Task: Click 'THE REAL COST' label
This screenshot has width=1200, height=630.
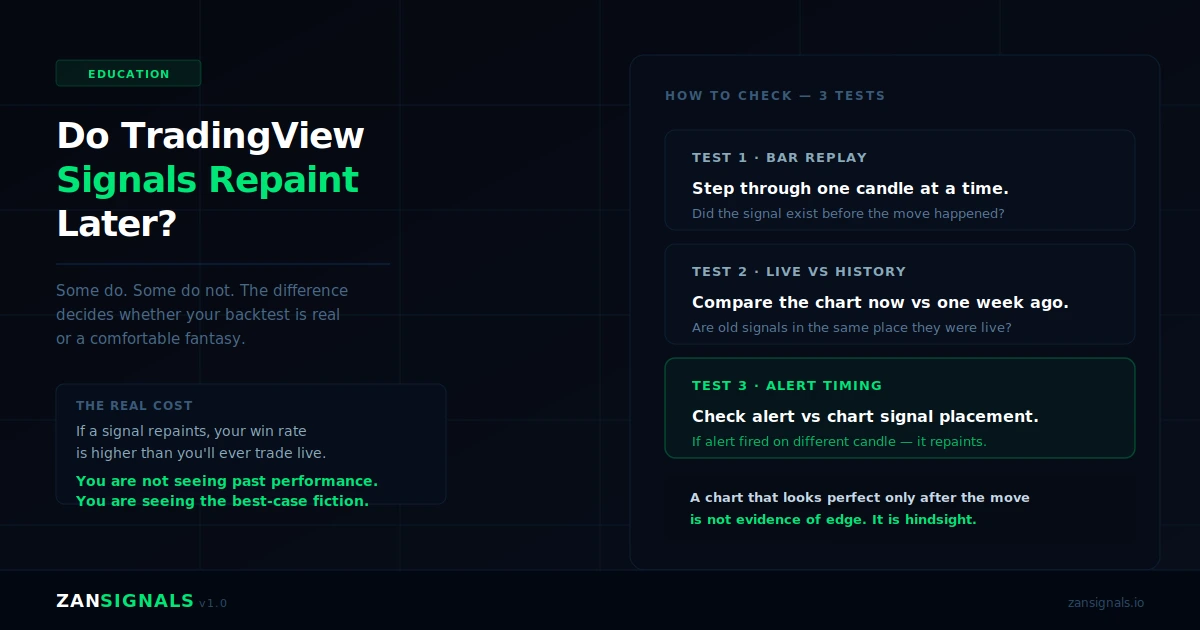Action: coord(134,406)
